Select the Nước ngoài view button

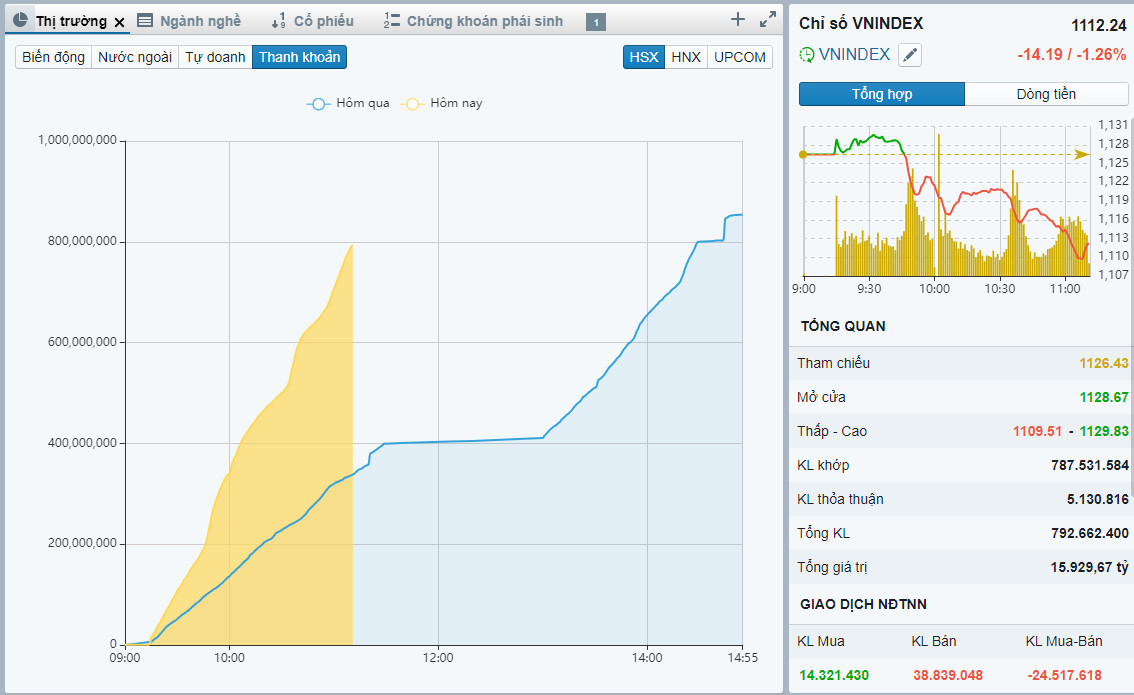pos(135,57)
